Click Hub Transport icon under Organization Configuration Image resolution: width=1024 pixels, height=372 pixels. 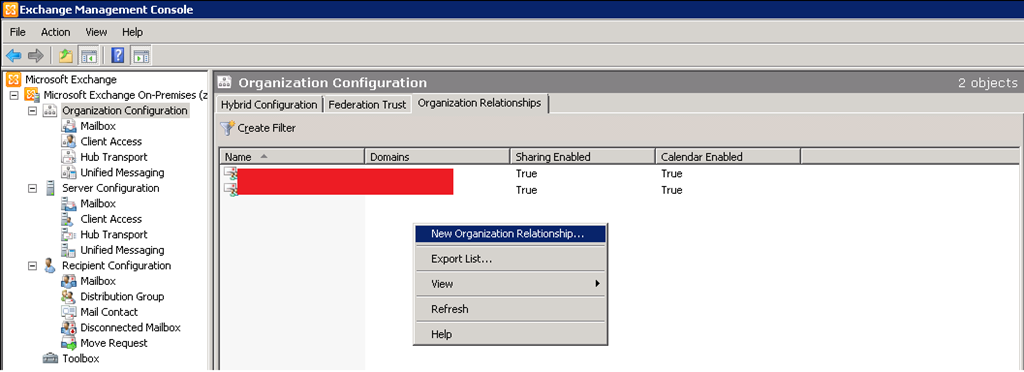tap(69, 157)
